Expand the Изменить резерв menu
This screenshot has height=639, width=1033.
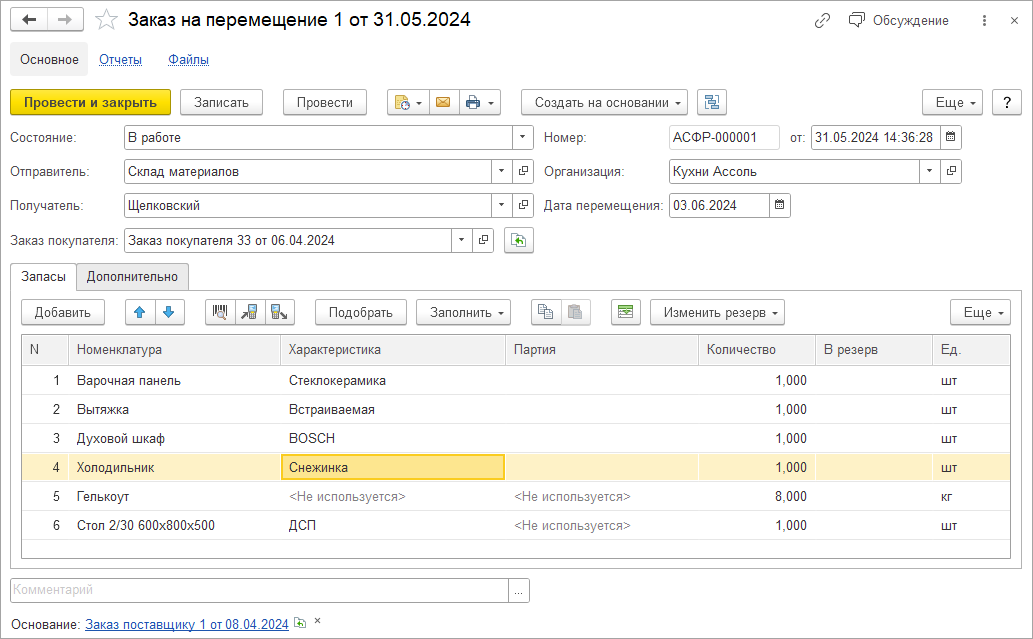coord(716,312)
